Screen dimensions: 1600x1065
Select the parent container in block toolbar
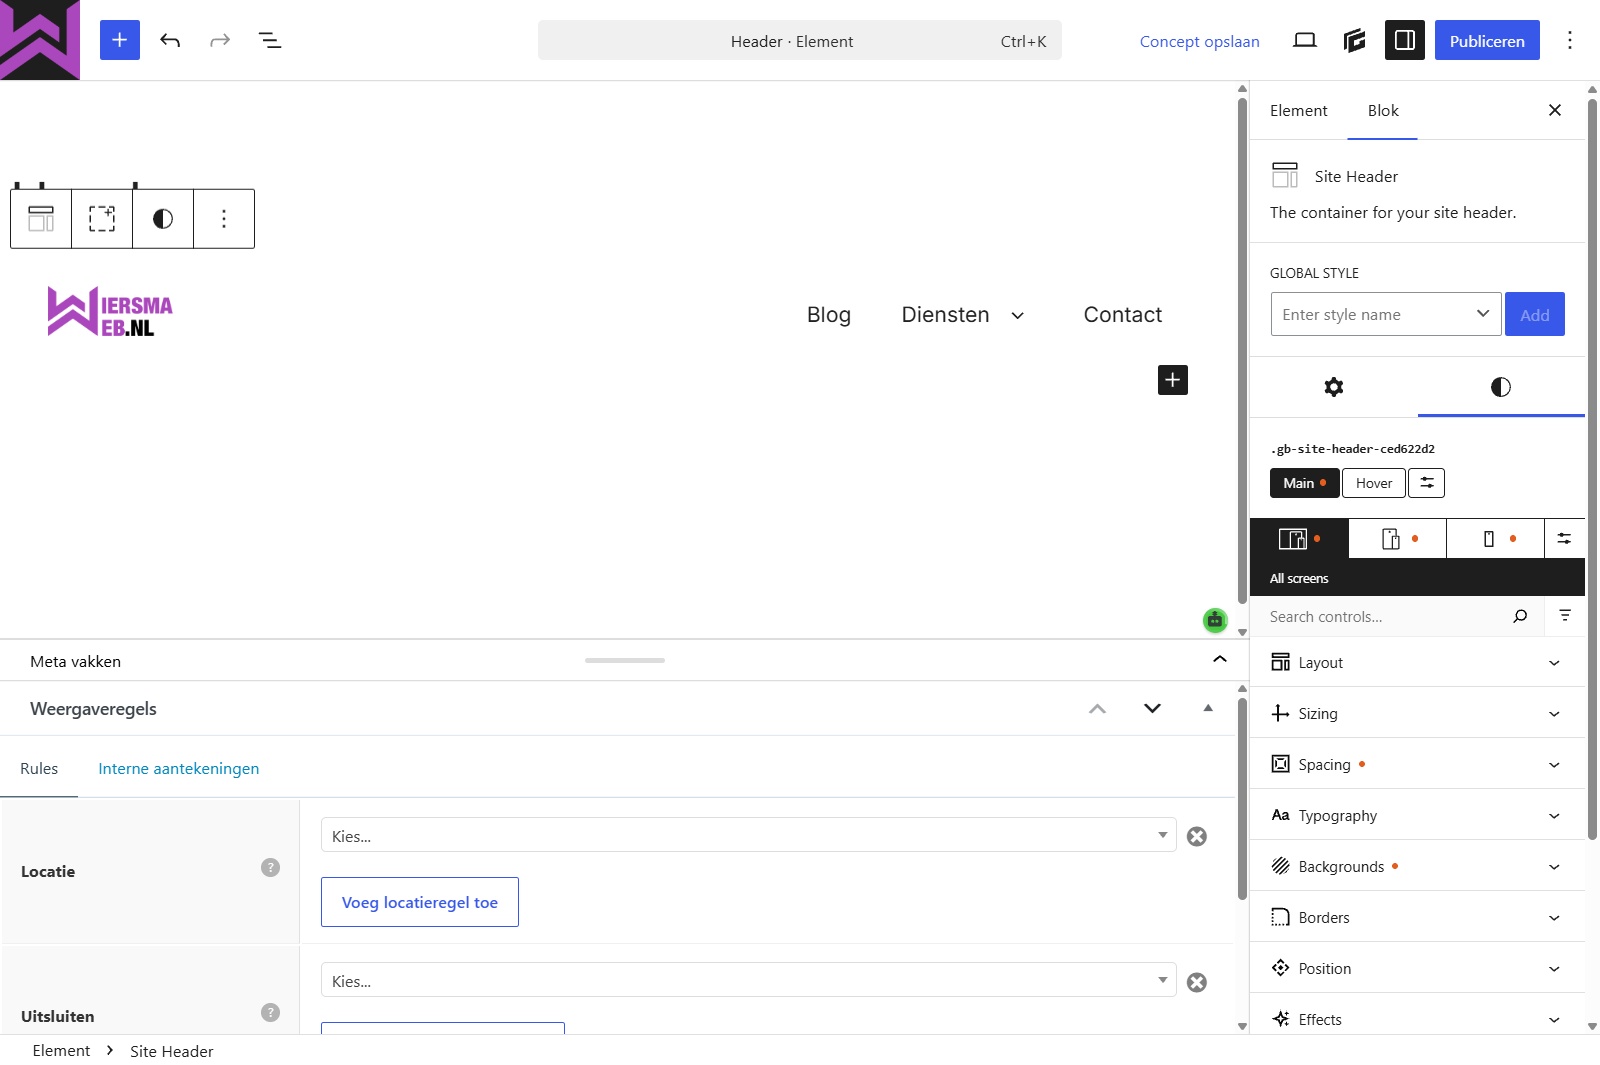102,219
